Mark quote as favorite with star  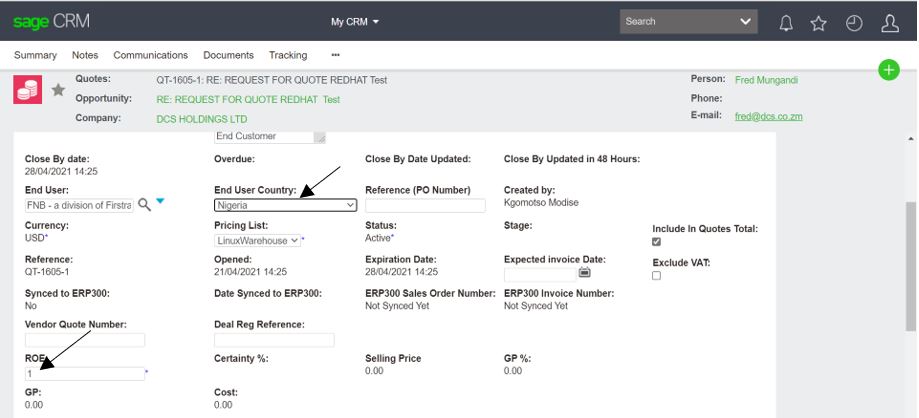58,90
